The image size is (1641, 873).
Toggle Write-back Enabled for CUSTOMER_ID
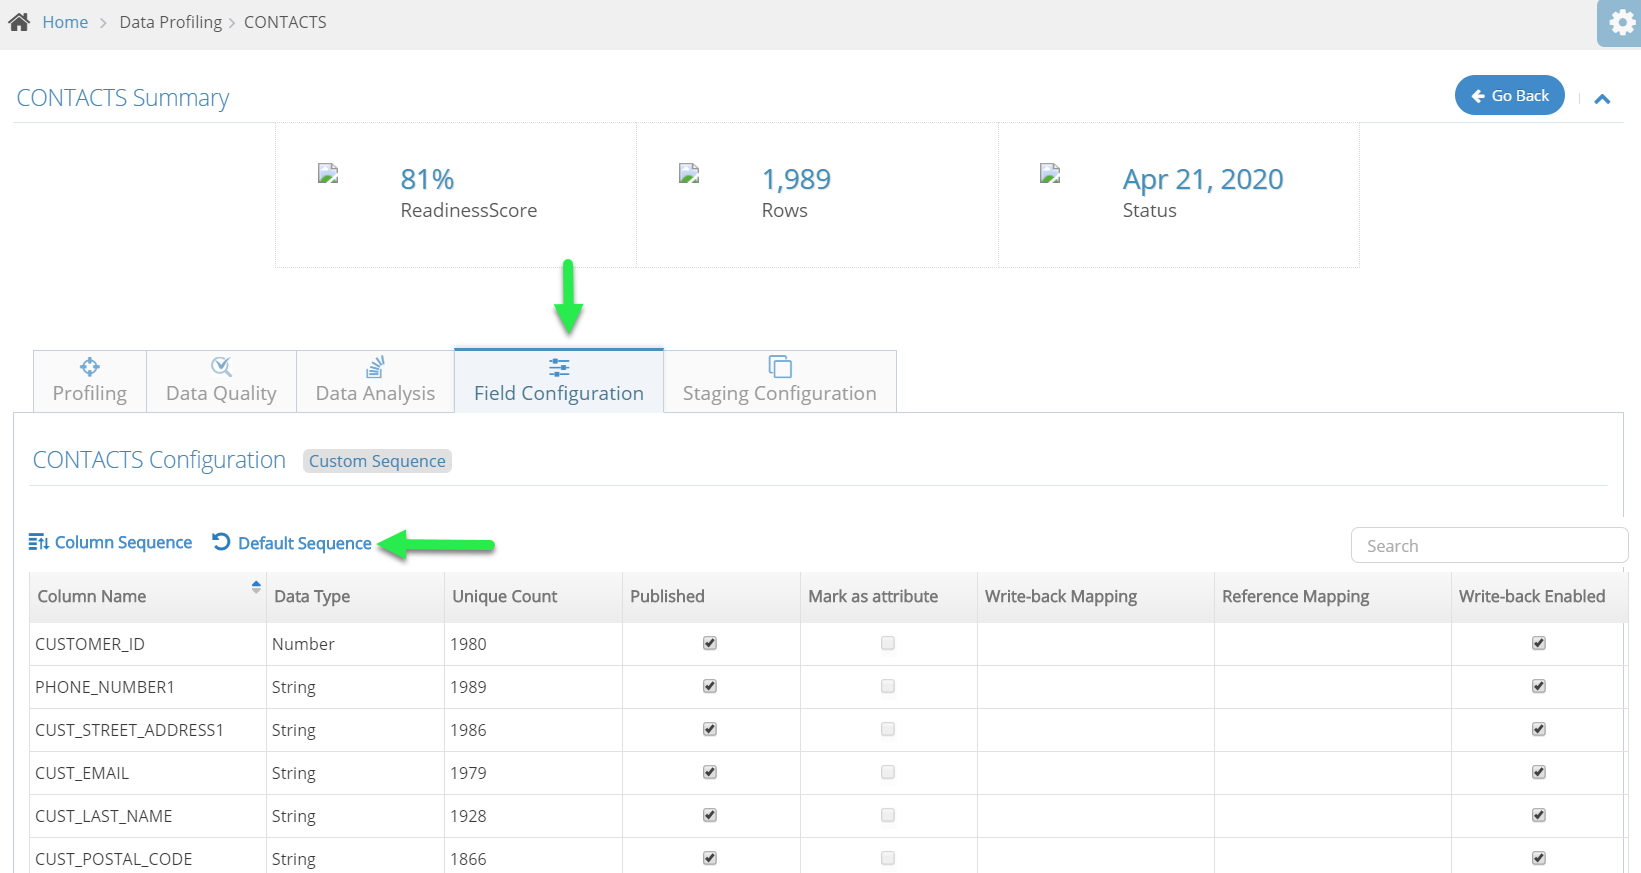point(1539,643)
